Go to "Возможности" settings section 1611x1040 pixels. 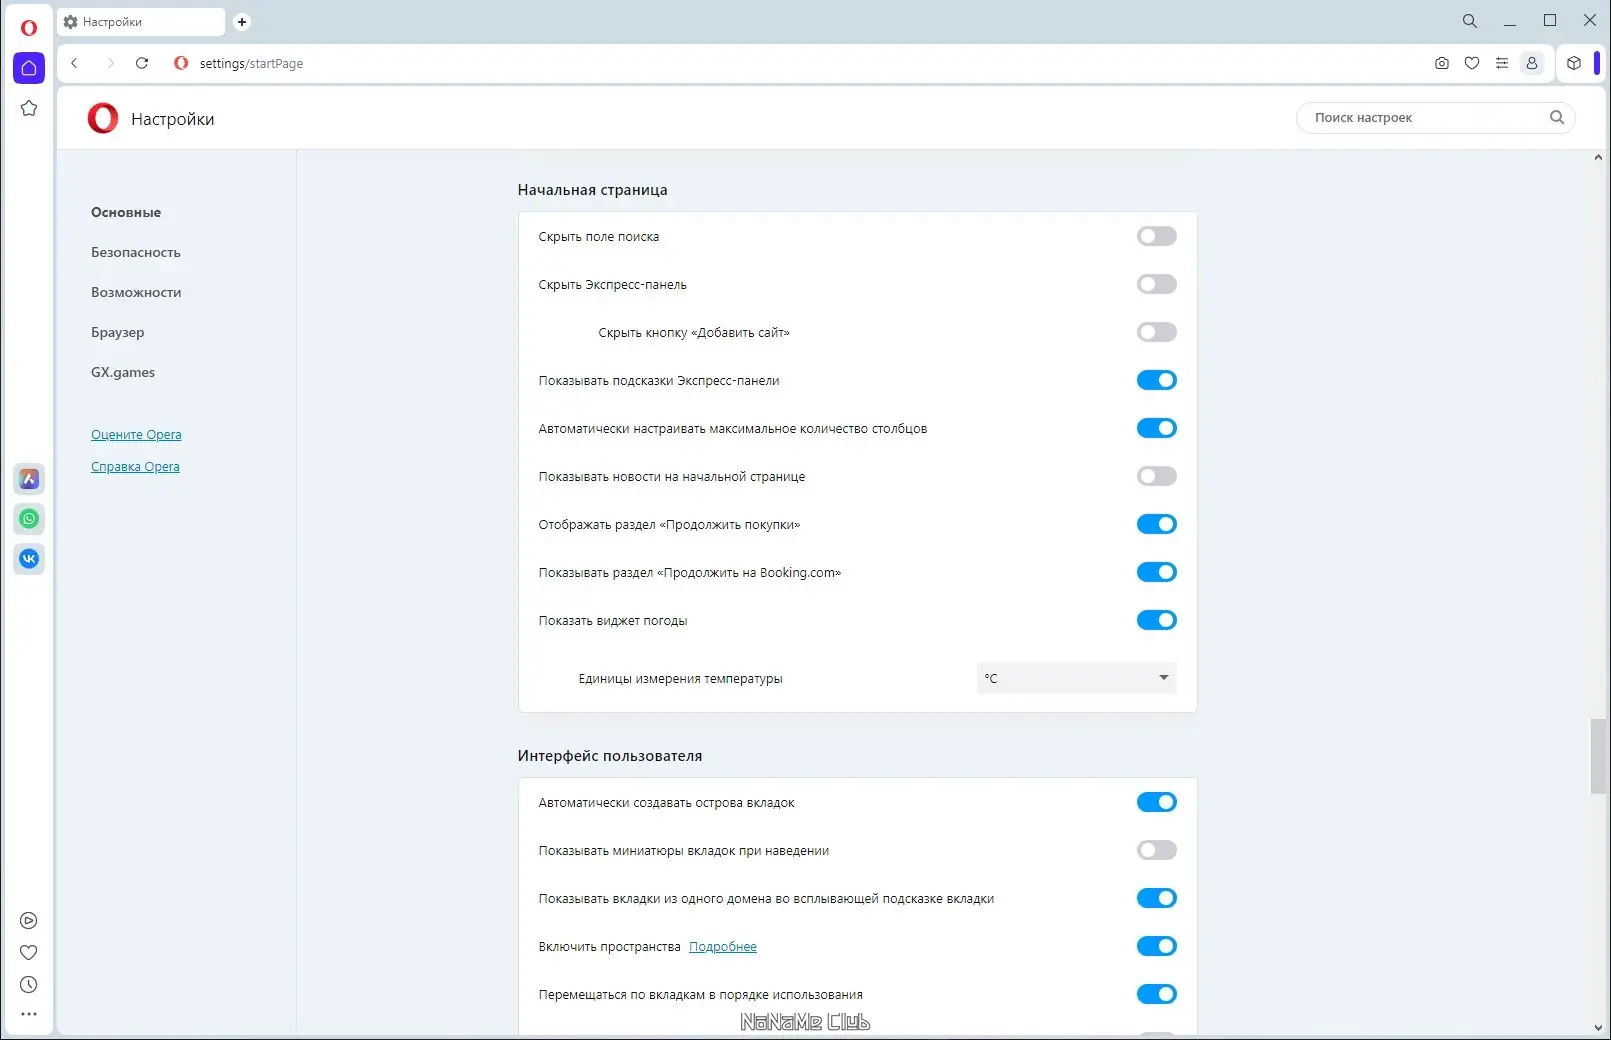(136, 293)
